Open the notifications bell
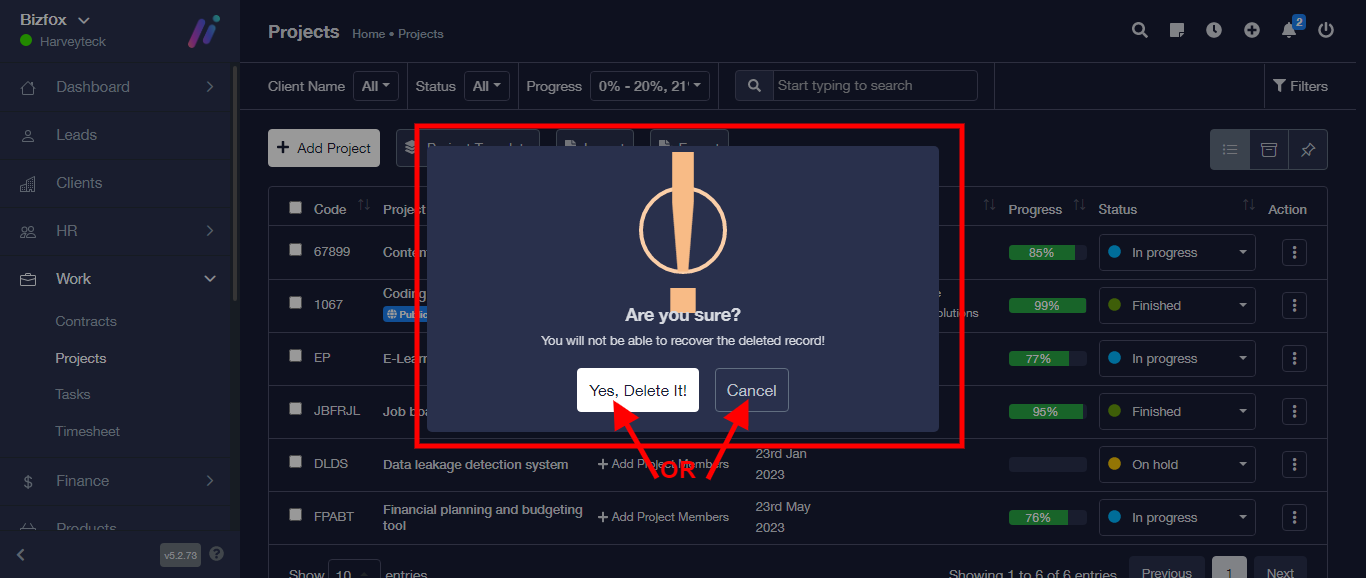The width and height of the screenshot is (1366, 578). coord(1289,31)
